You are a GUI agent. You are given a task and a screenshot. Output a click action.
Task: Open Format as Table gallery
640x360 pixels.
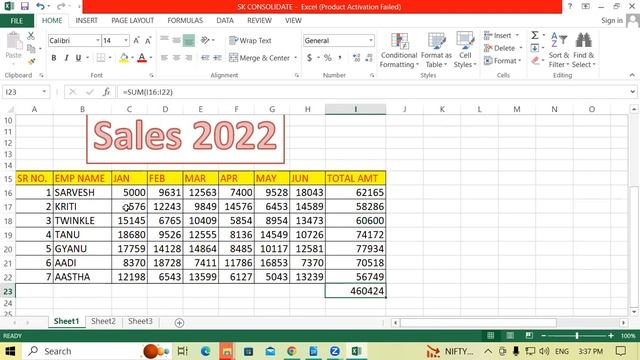click(436, 50)
